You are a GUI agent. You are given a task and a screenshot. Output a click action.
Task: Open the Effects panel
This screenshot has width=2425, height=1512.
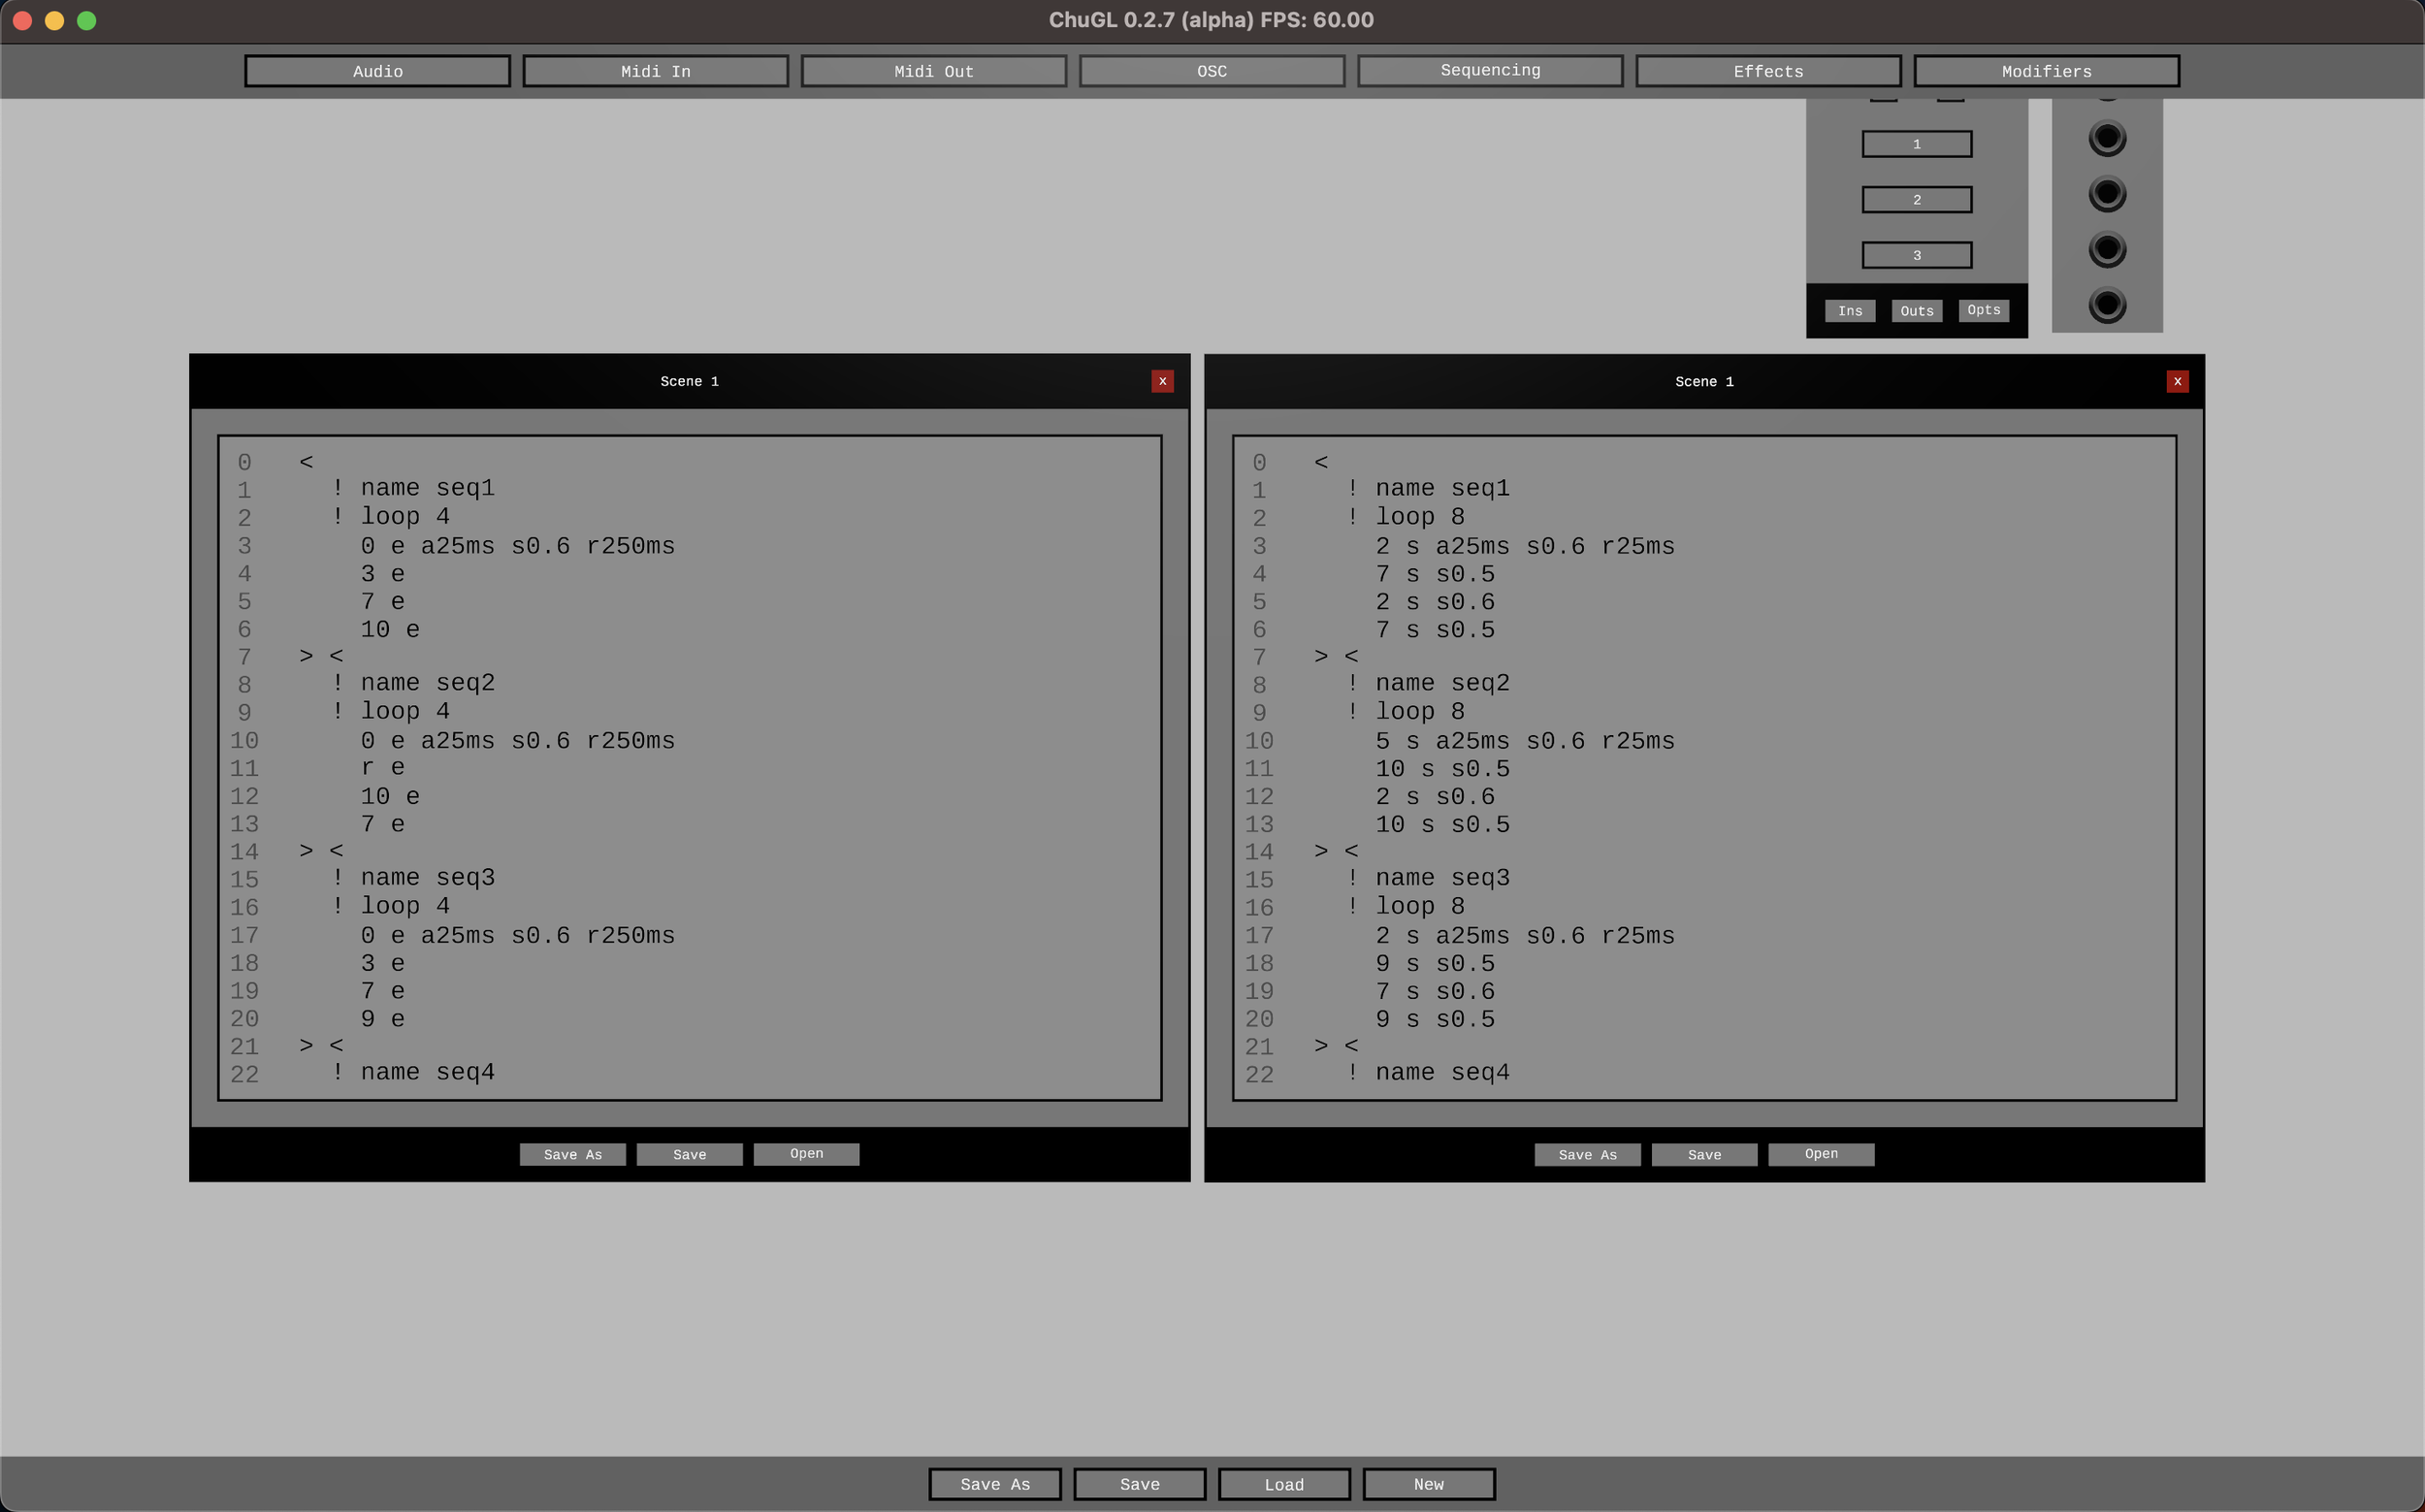(x=1768, y=71)
